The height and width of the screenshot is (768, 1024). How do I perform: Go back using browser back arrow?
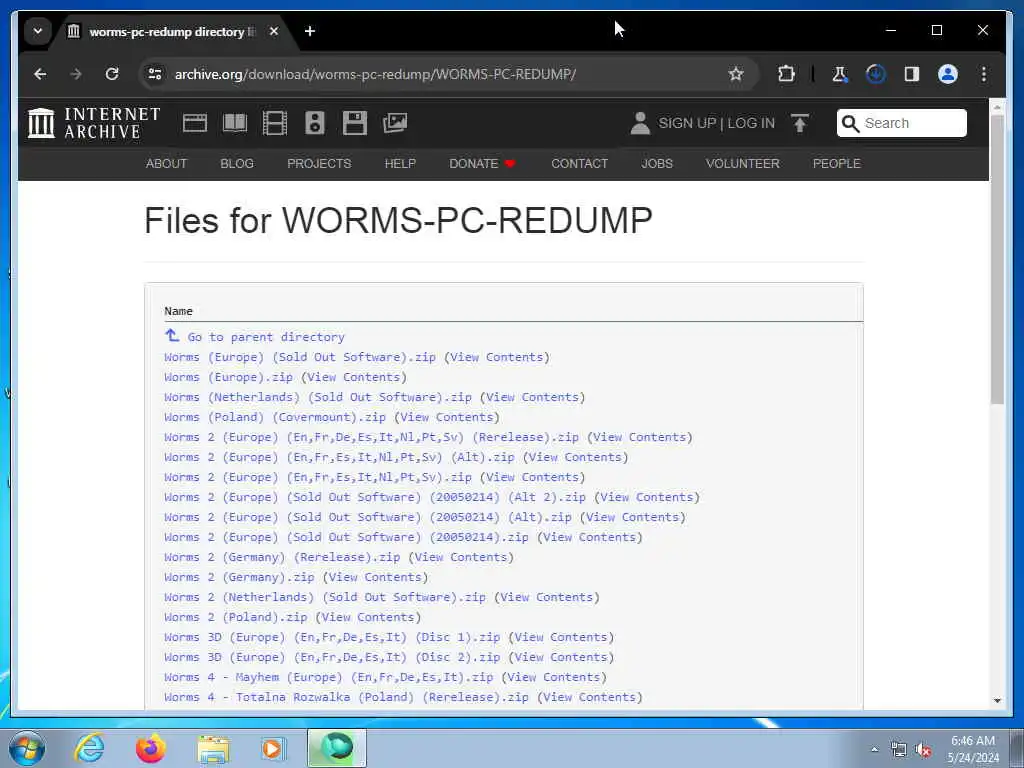pos(40,74)
